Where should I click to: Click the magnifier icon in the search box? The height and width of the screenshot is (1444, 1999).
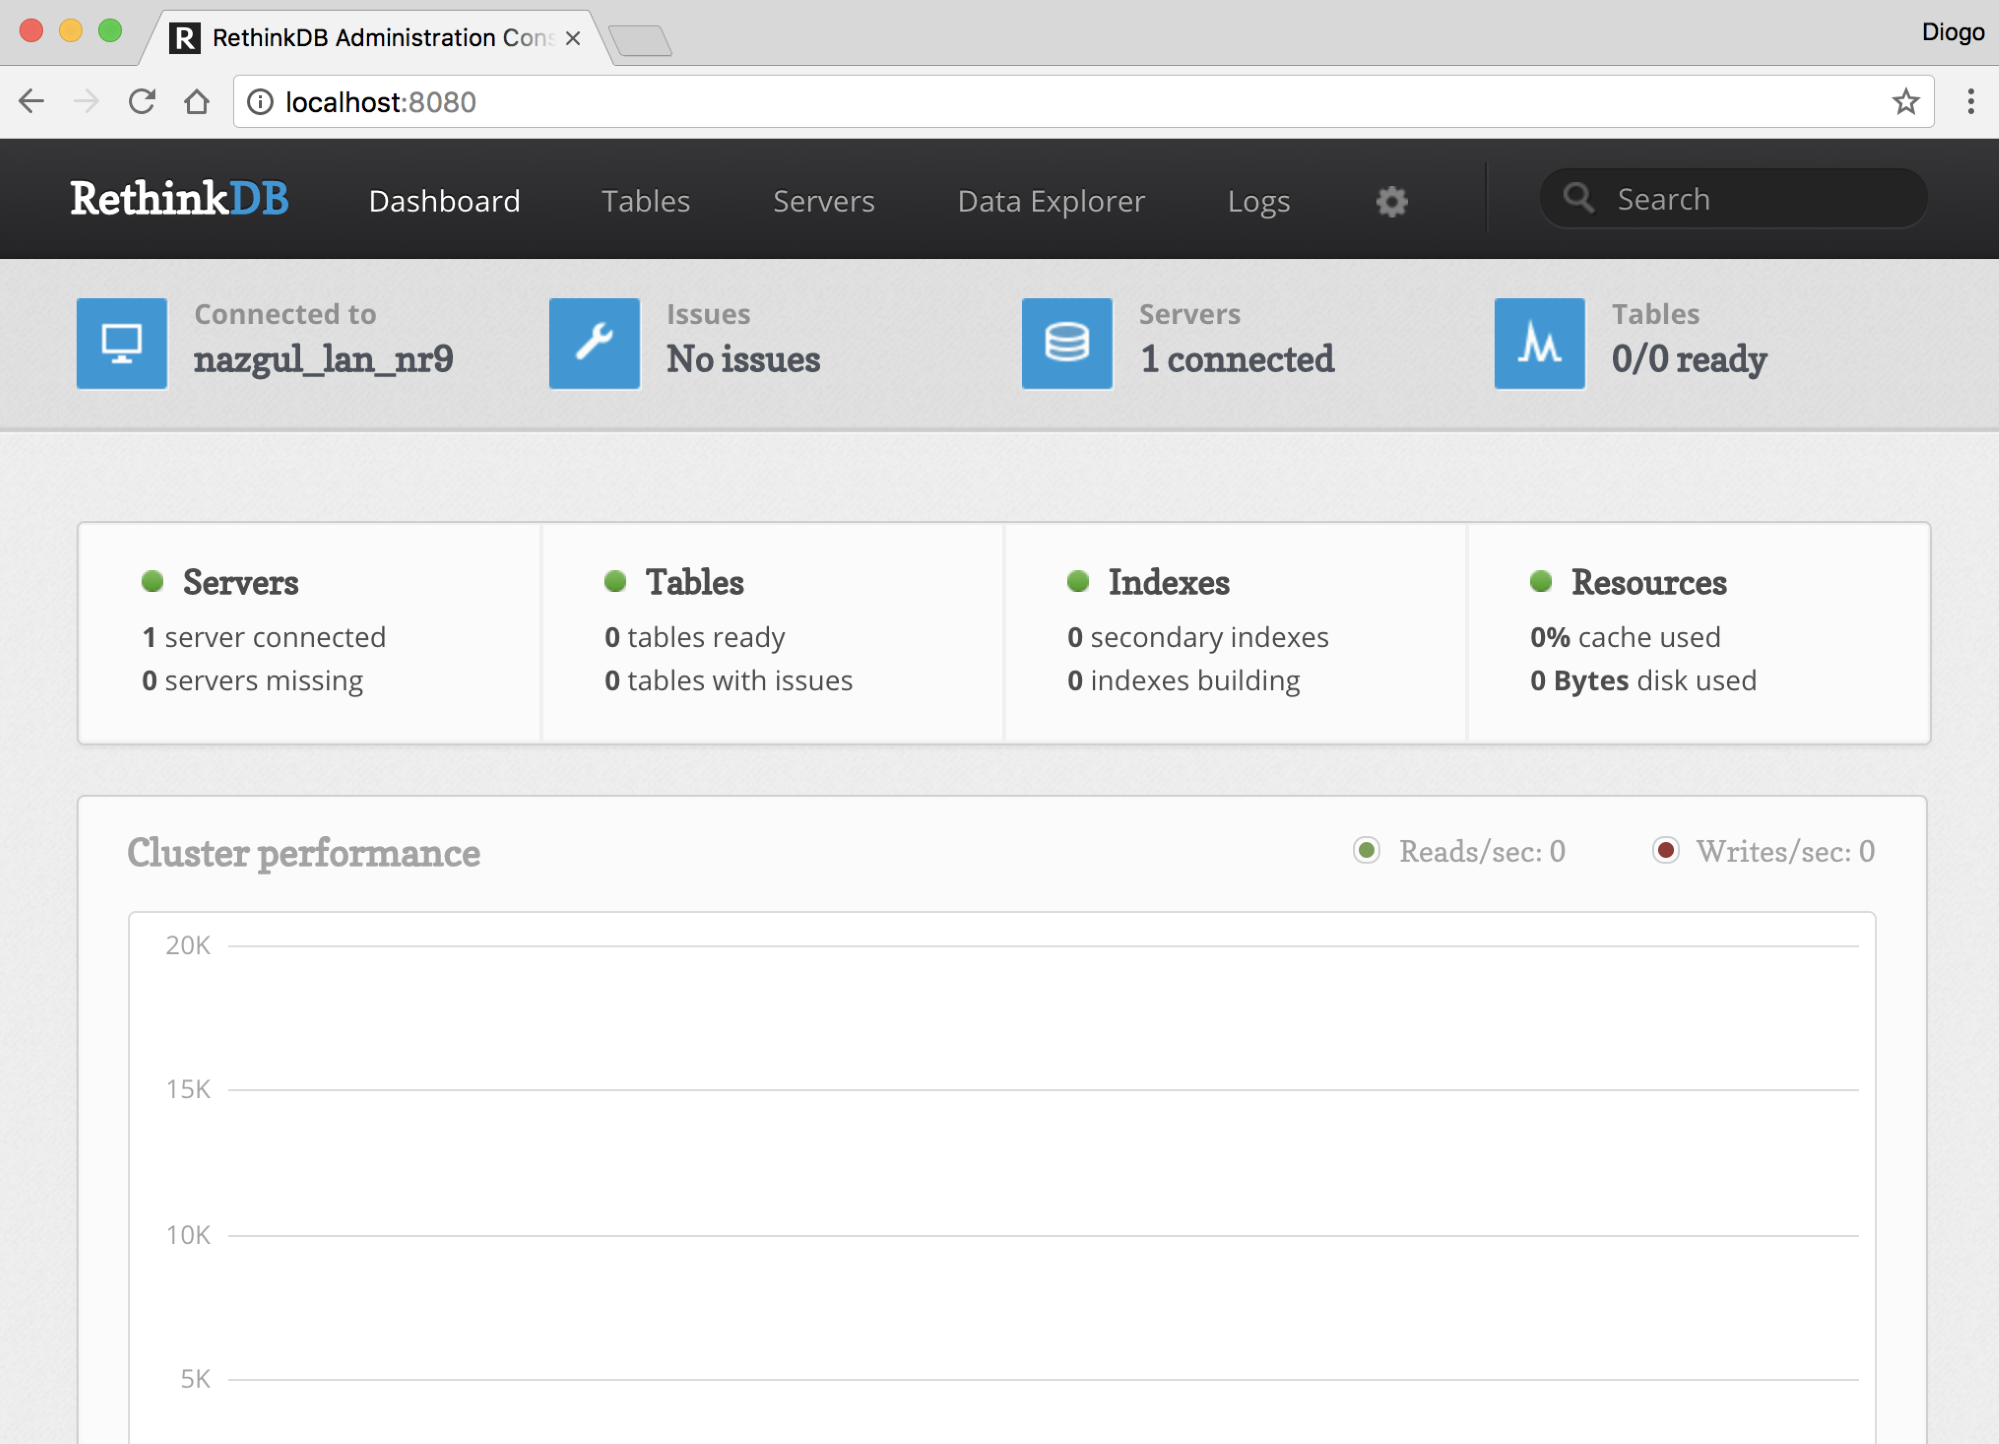click(1578, 198)
